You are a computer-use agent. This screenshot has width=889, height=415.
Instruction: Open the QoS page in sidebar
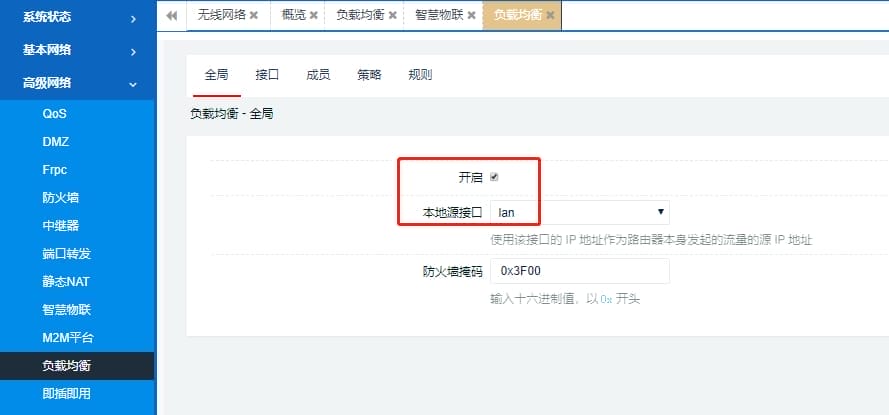(x=54, y=114)
